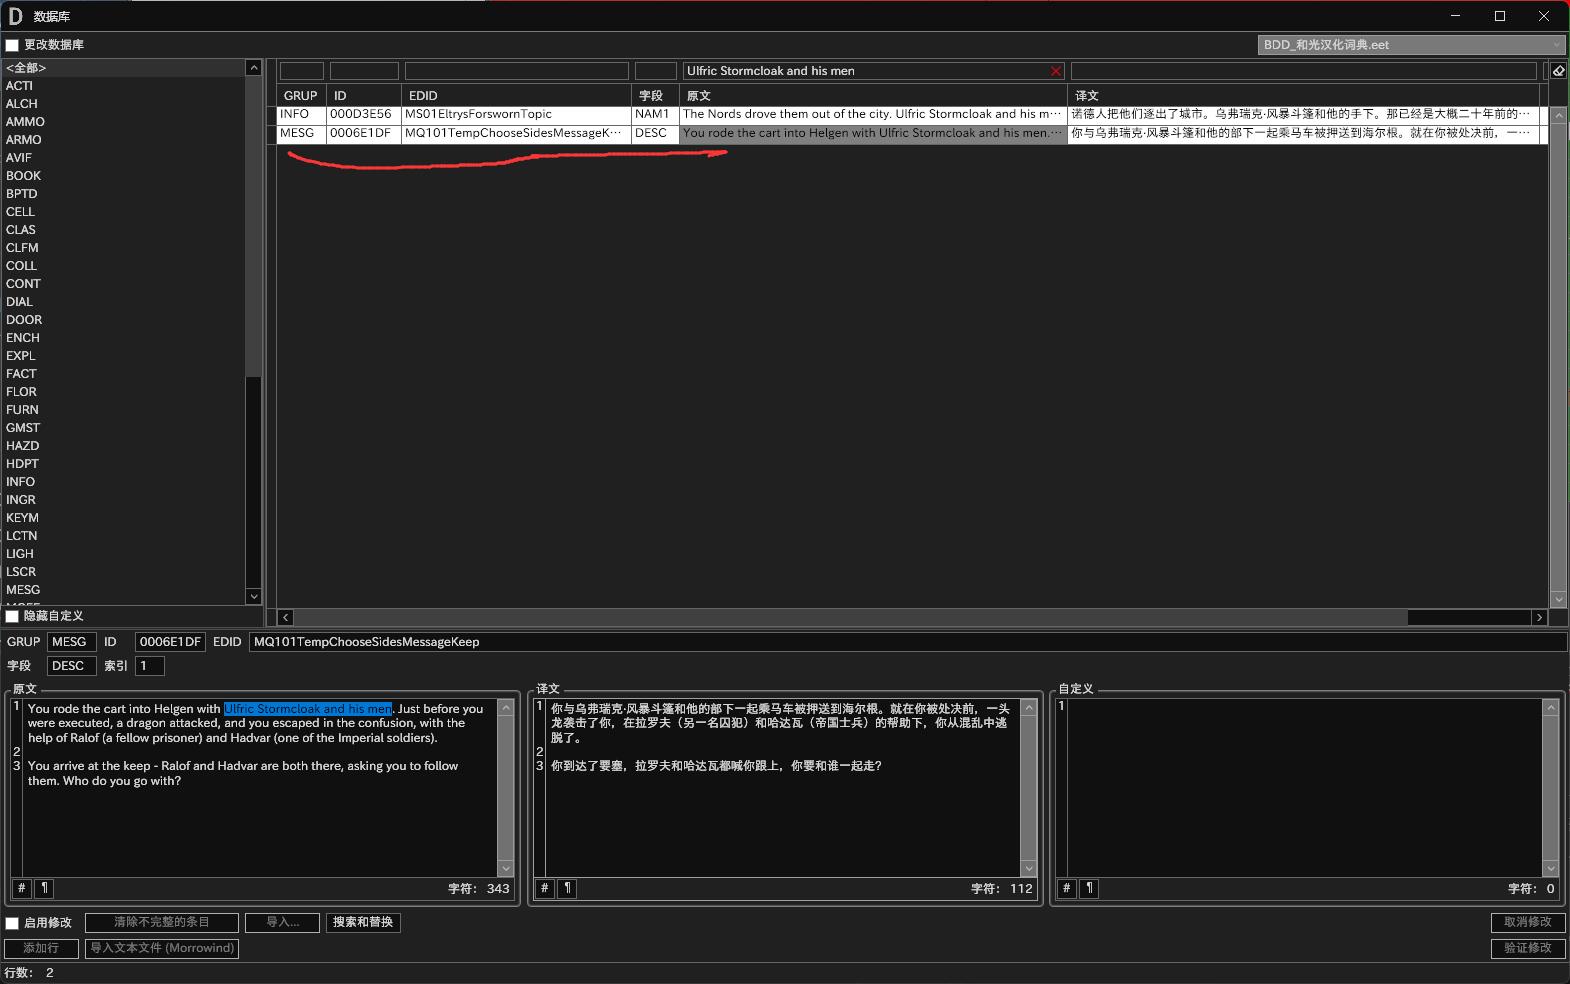1570x984 pixels.
Task: Select the table cell 0006E1DF
Action: pyautogui.click(x=364, y=134)
